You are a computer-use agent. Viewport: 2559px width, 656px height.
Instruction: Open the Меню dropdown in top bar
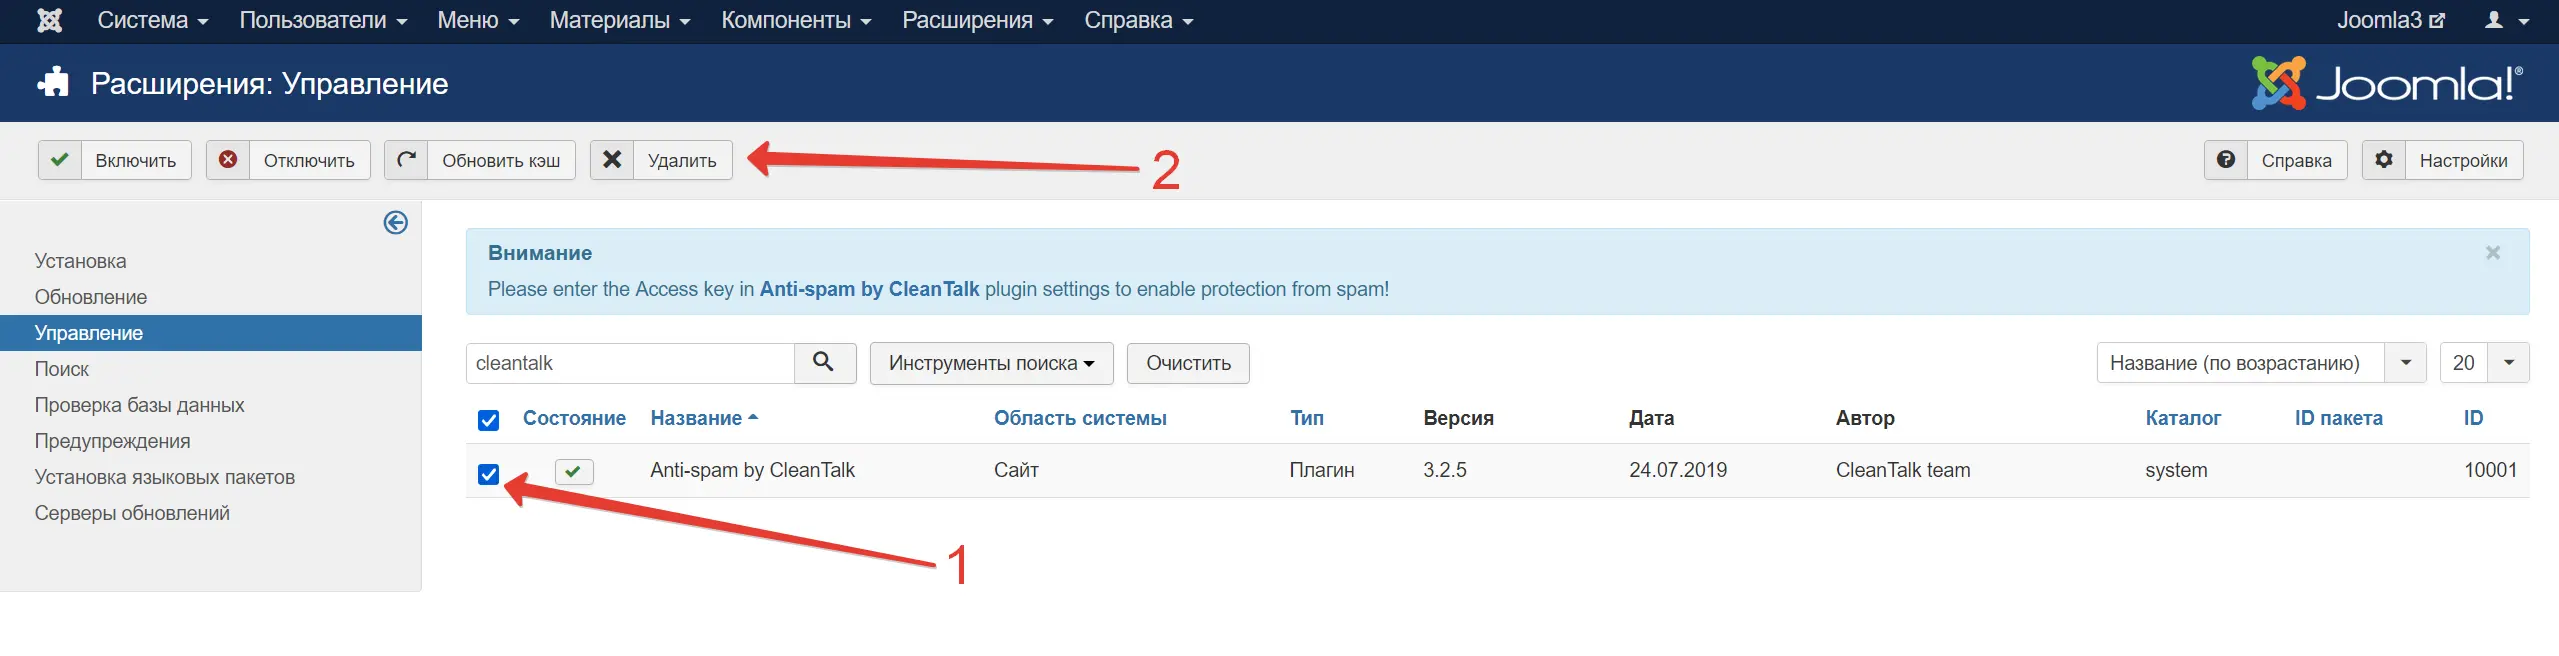click(478, 20)
